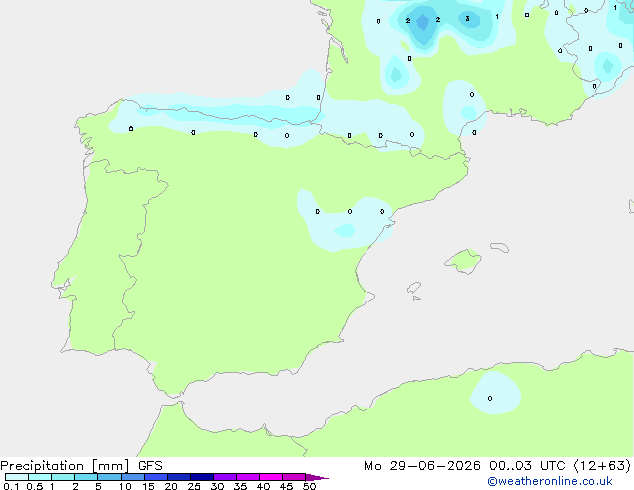Image resolution: width=634 pixels, height=490 pixels.
Task: Select the 40–45 mm magenta legend swatch
Action: pyautogui.click(x=271, y=477)
